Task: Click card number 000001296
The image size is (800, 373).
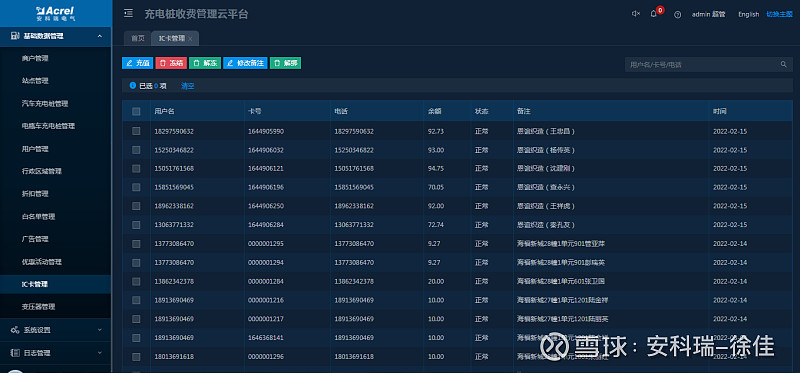Action: pos(266,356)
